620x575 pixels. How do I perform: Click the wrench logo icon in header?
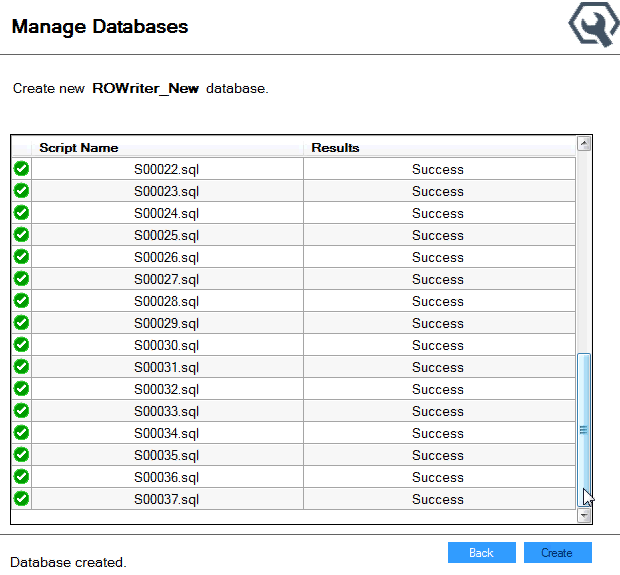point(594,26)
